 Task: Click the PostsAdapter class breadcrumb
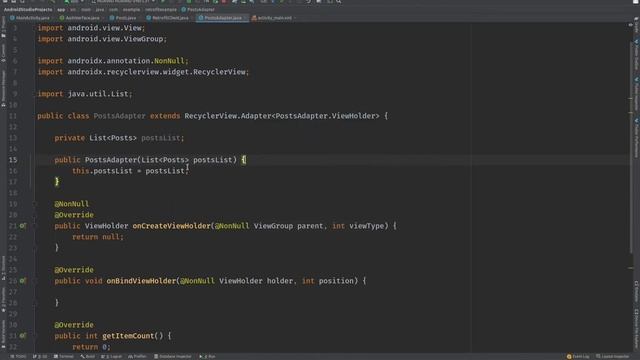point(198,9)
